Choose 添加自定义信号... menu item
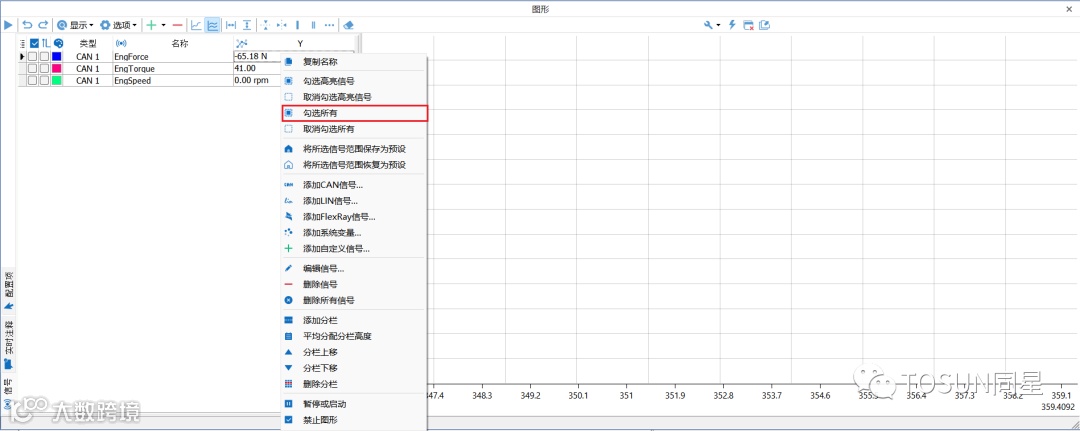 [x=354, y=249]
